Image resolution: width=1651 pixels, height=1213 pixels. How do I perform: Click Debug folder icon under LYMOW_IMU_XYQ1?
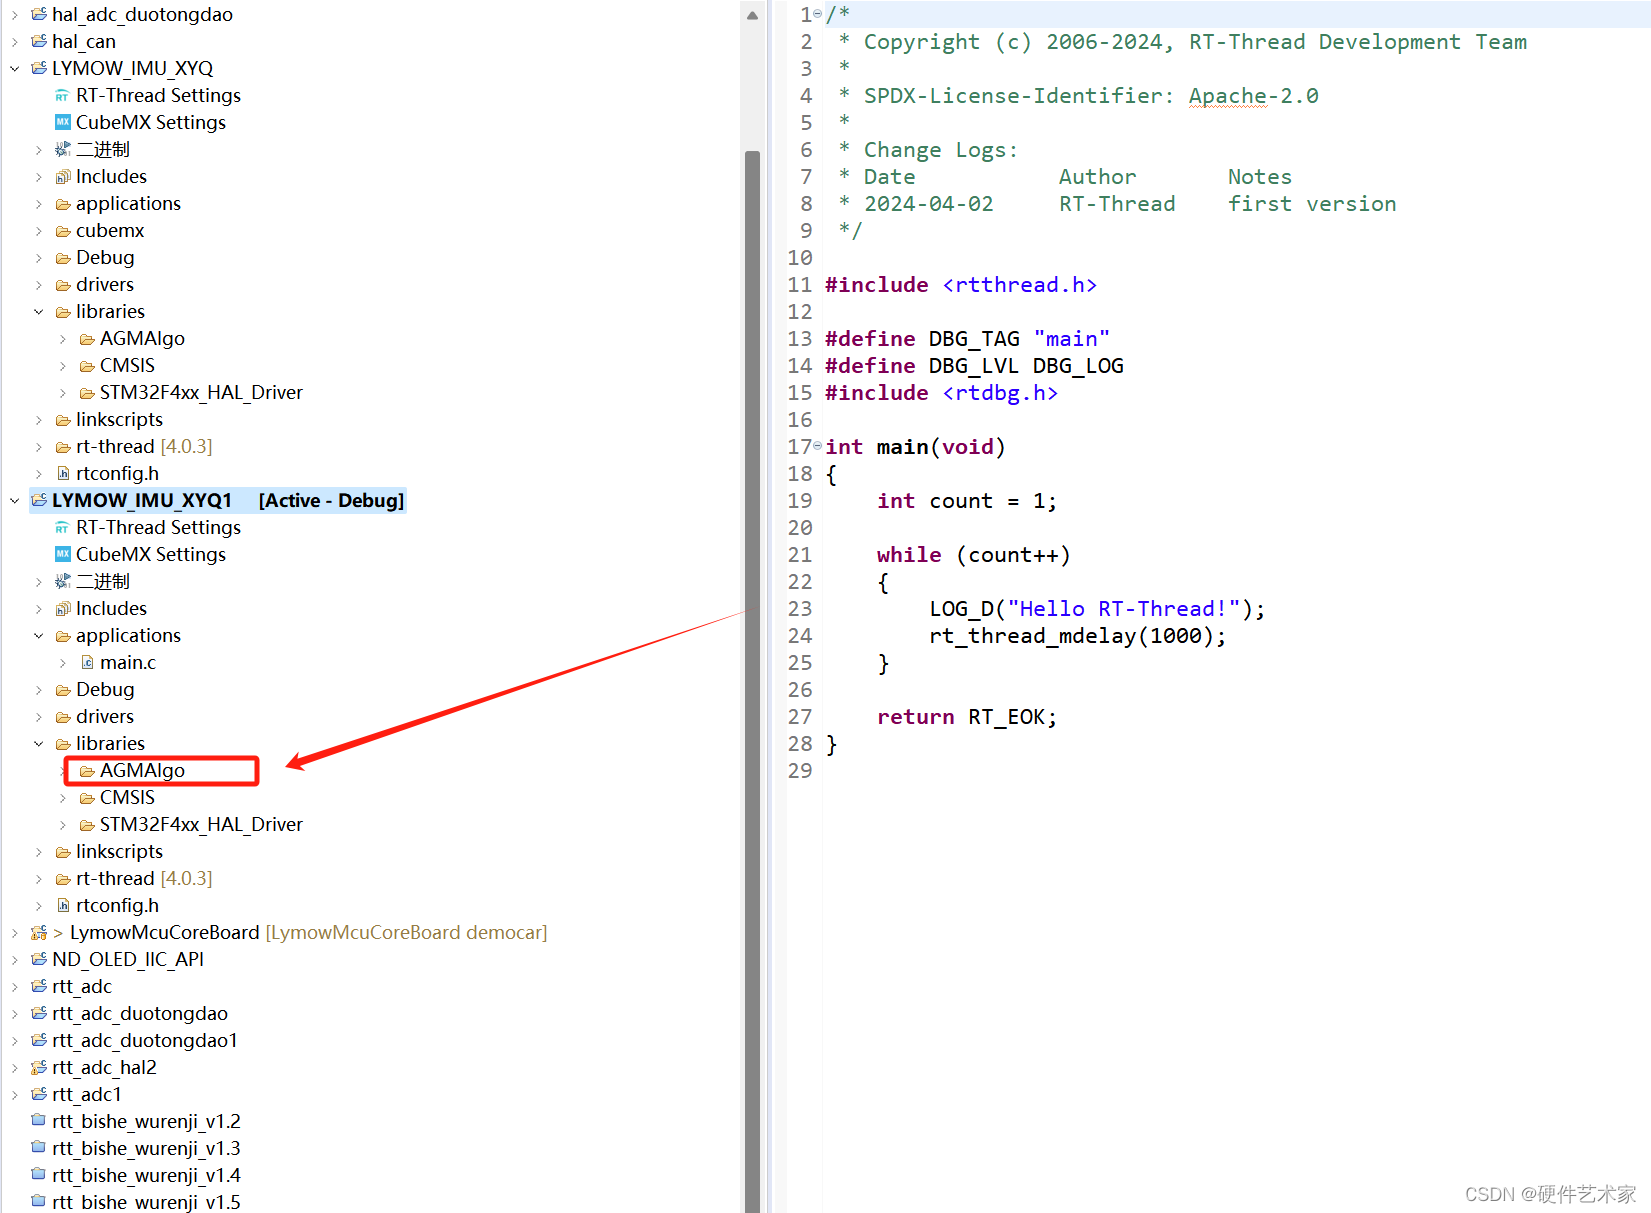63,690
